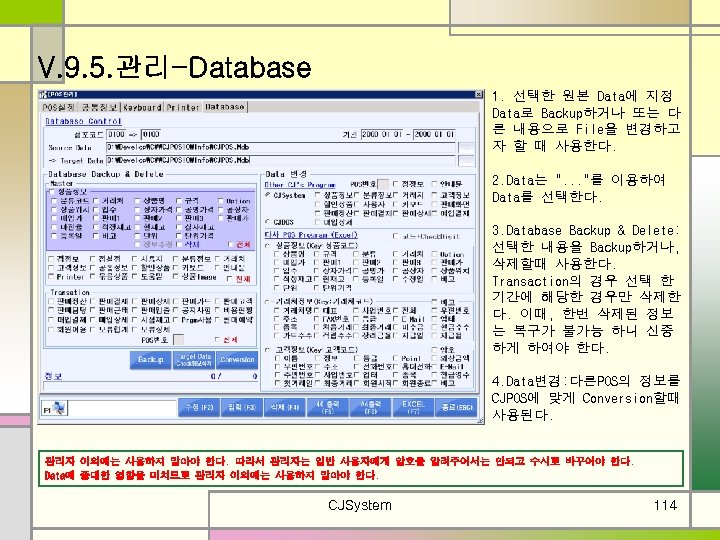The height and width of the screenshot is (540, 720).
Task: Click the EXCEL (F7) button
Action: click(x=413, y=407)
